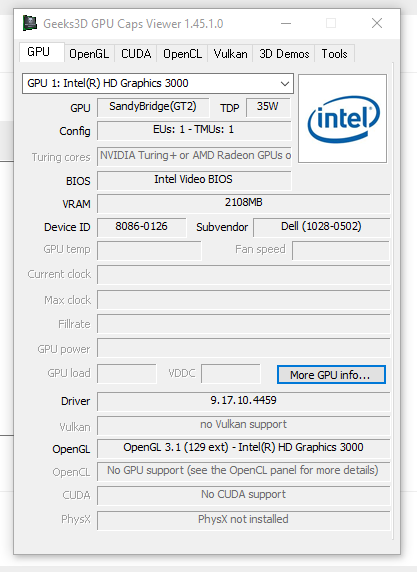This screenshot has width=417, height=572.
Task: Click the 'PhysX not installed' field
Action: point(243,520)
